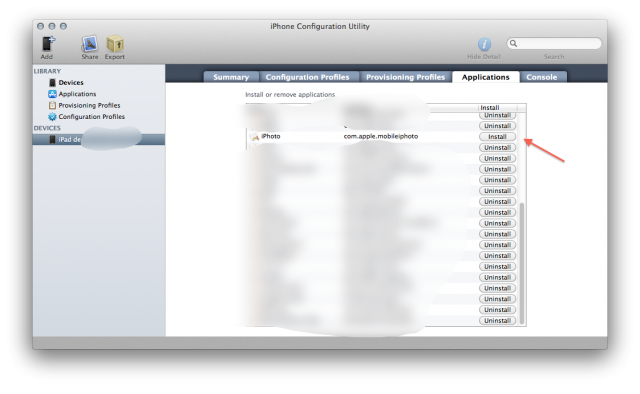Viewport: 640px width, 394px height.
Task: Click the last Uninstall button in list
Action: coord(497,321)
